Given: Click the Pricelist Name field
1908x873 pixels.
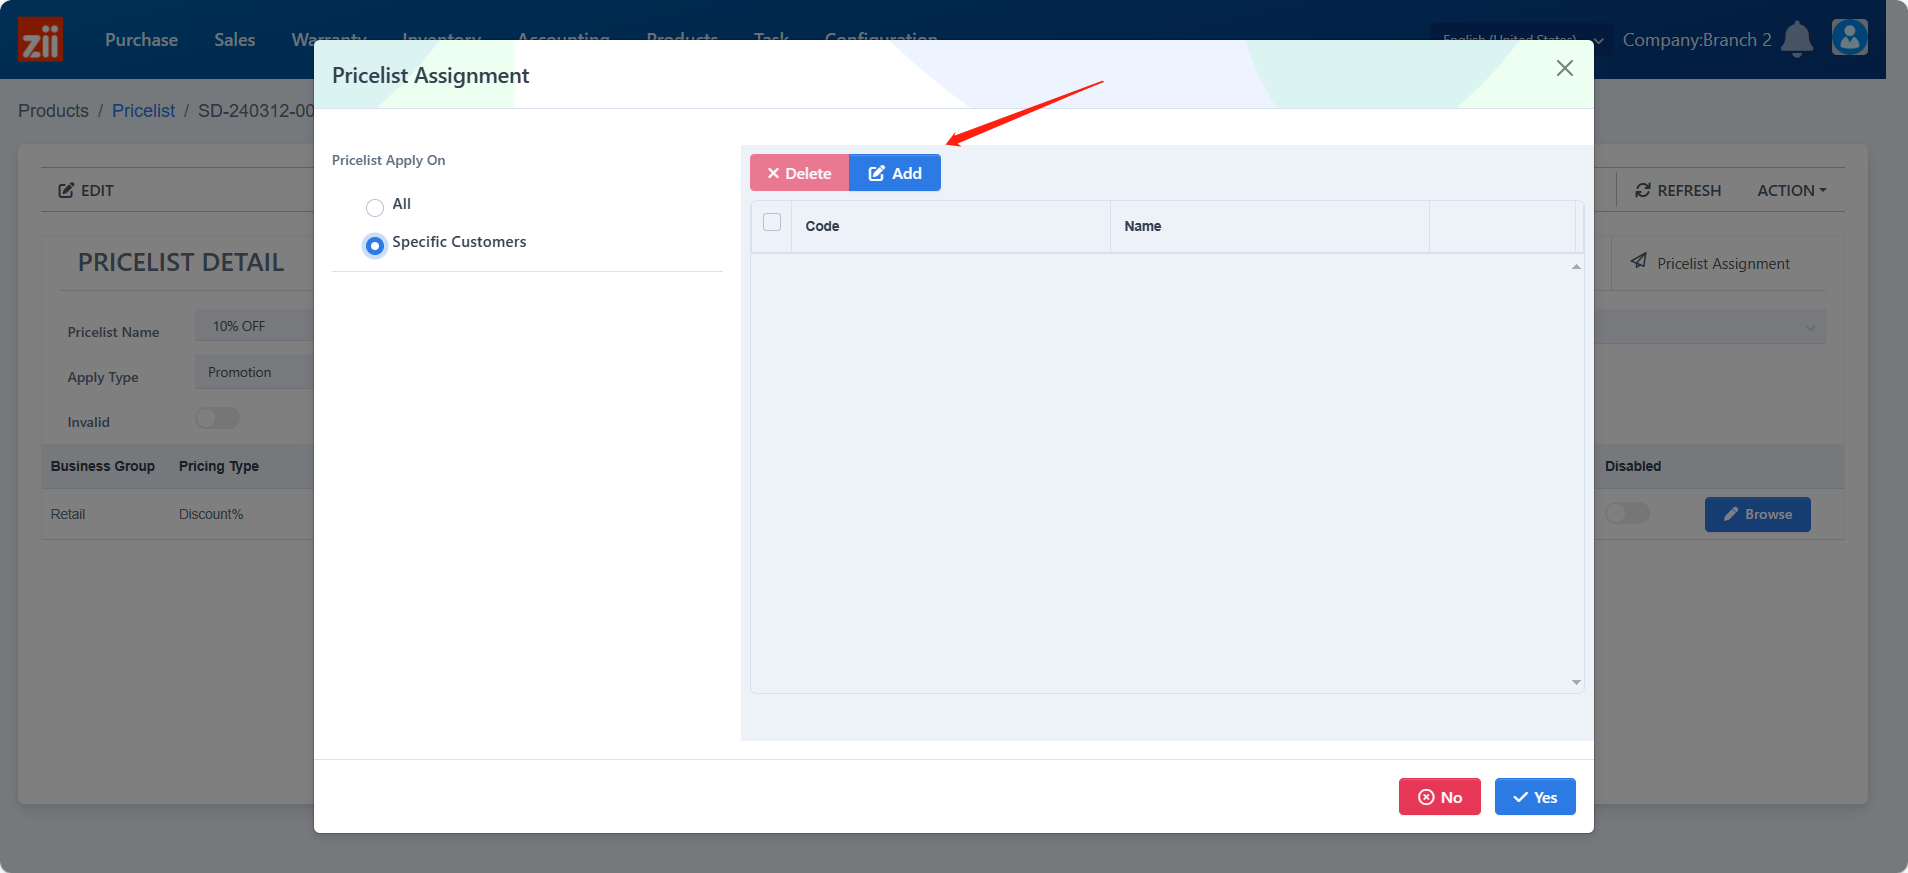Looking at the screenshot, I should point(254,326).
